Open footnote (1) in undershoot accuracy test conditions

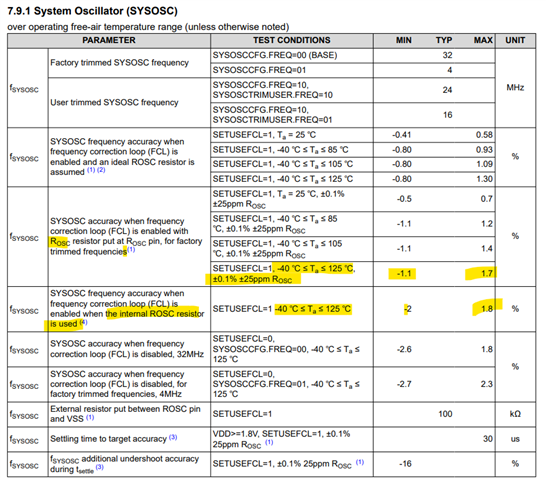[360, 462]
